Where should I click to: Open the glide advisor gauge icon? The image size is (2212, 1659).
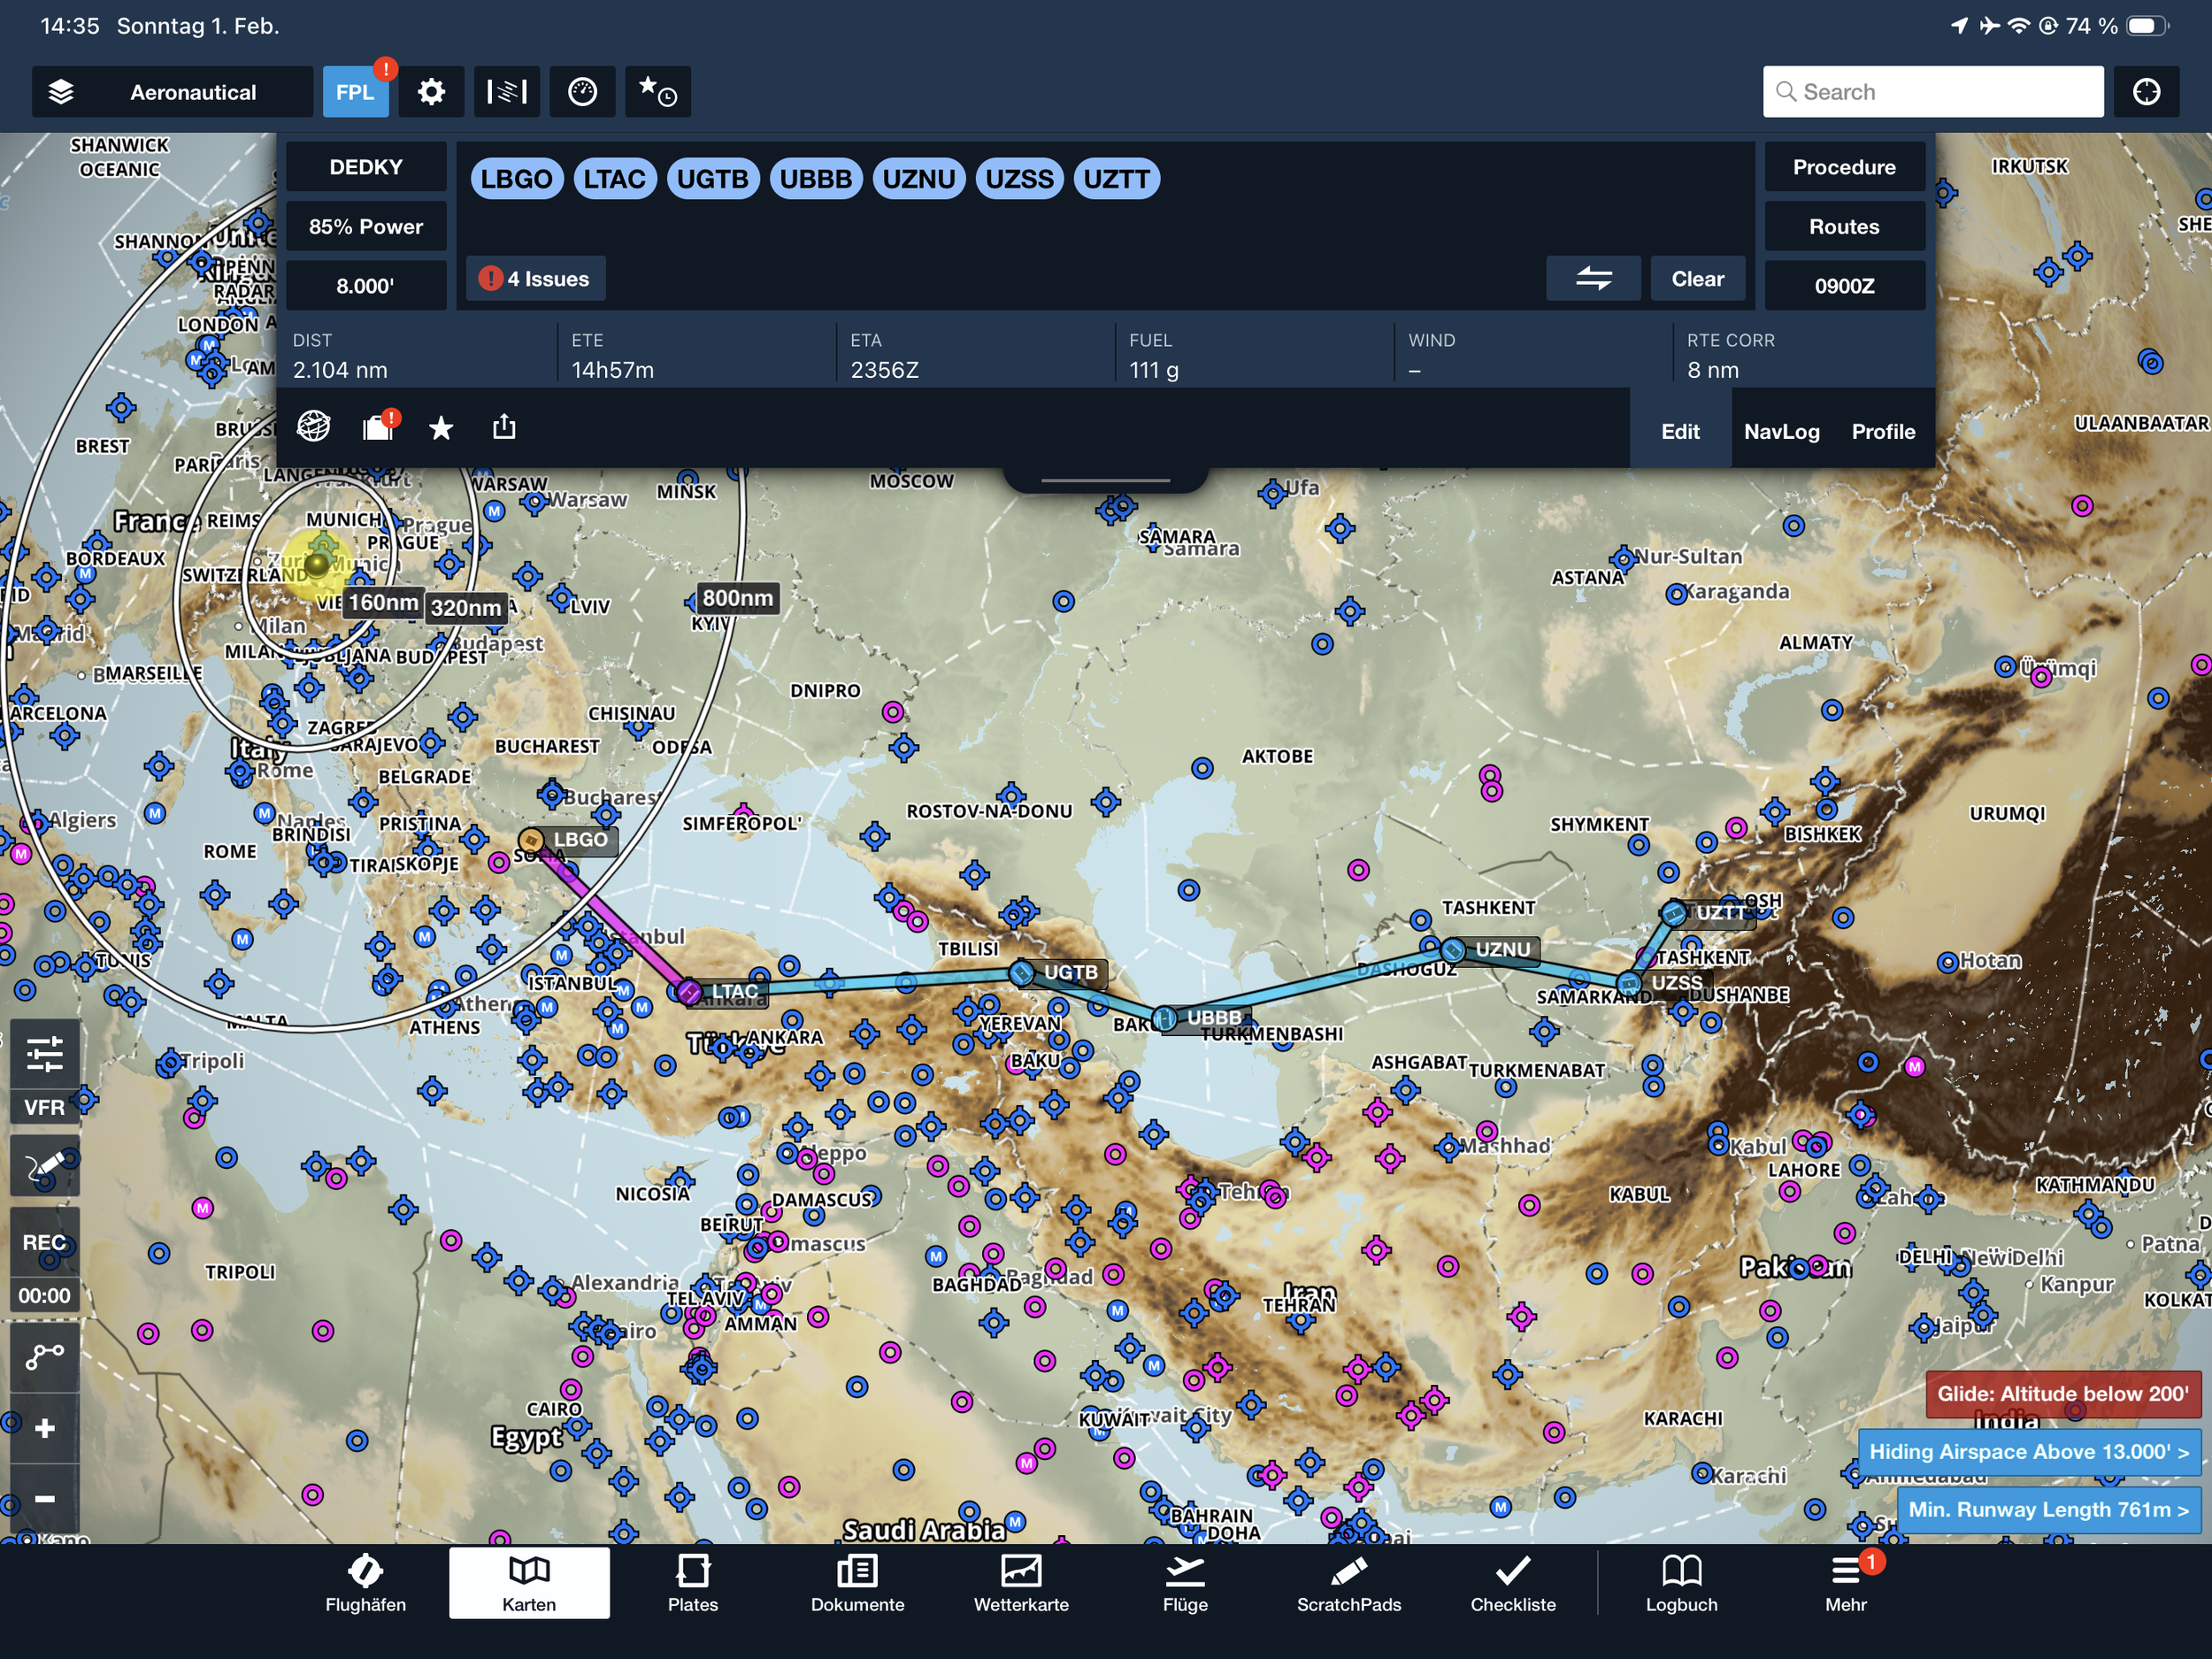pyautogui.click(x=582, y=92)
